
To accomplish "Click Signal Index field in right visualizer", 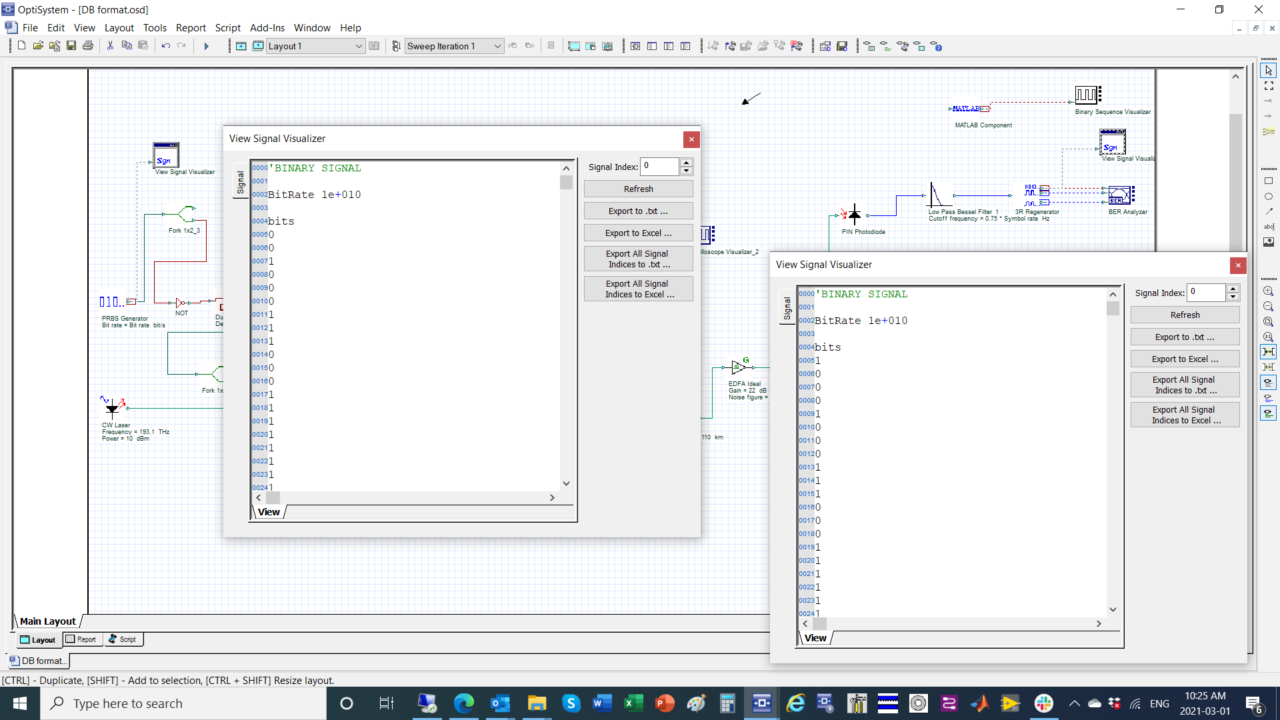I will pos(1204,293).
